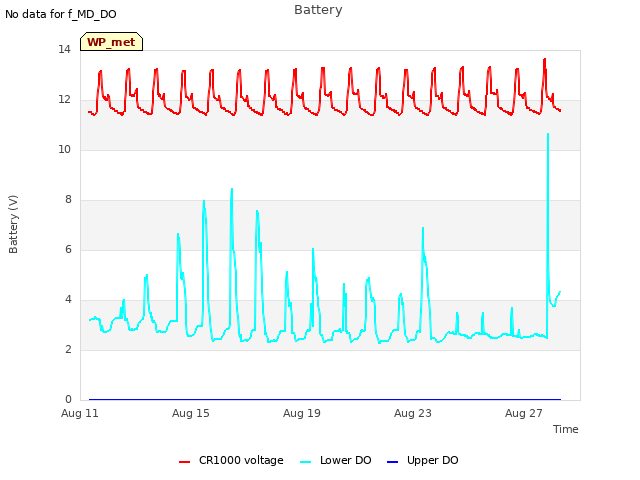Click the Aug 19 x-axis tick label
This screenshot has height=480, width=640.
tap(302, 413)
